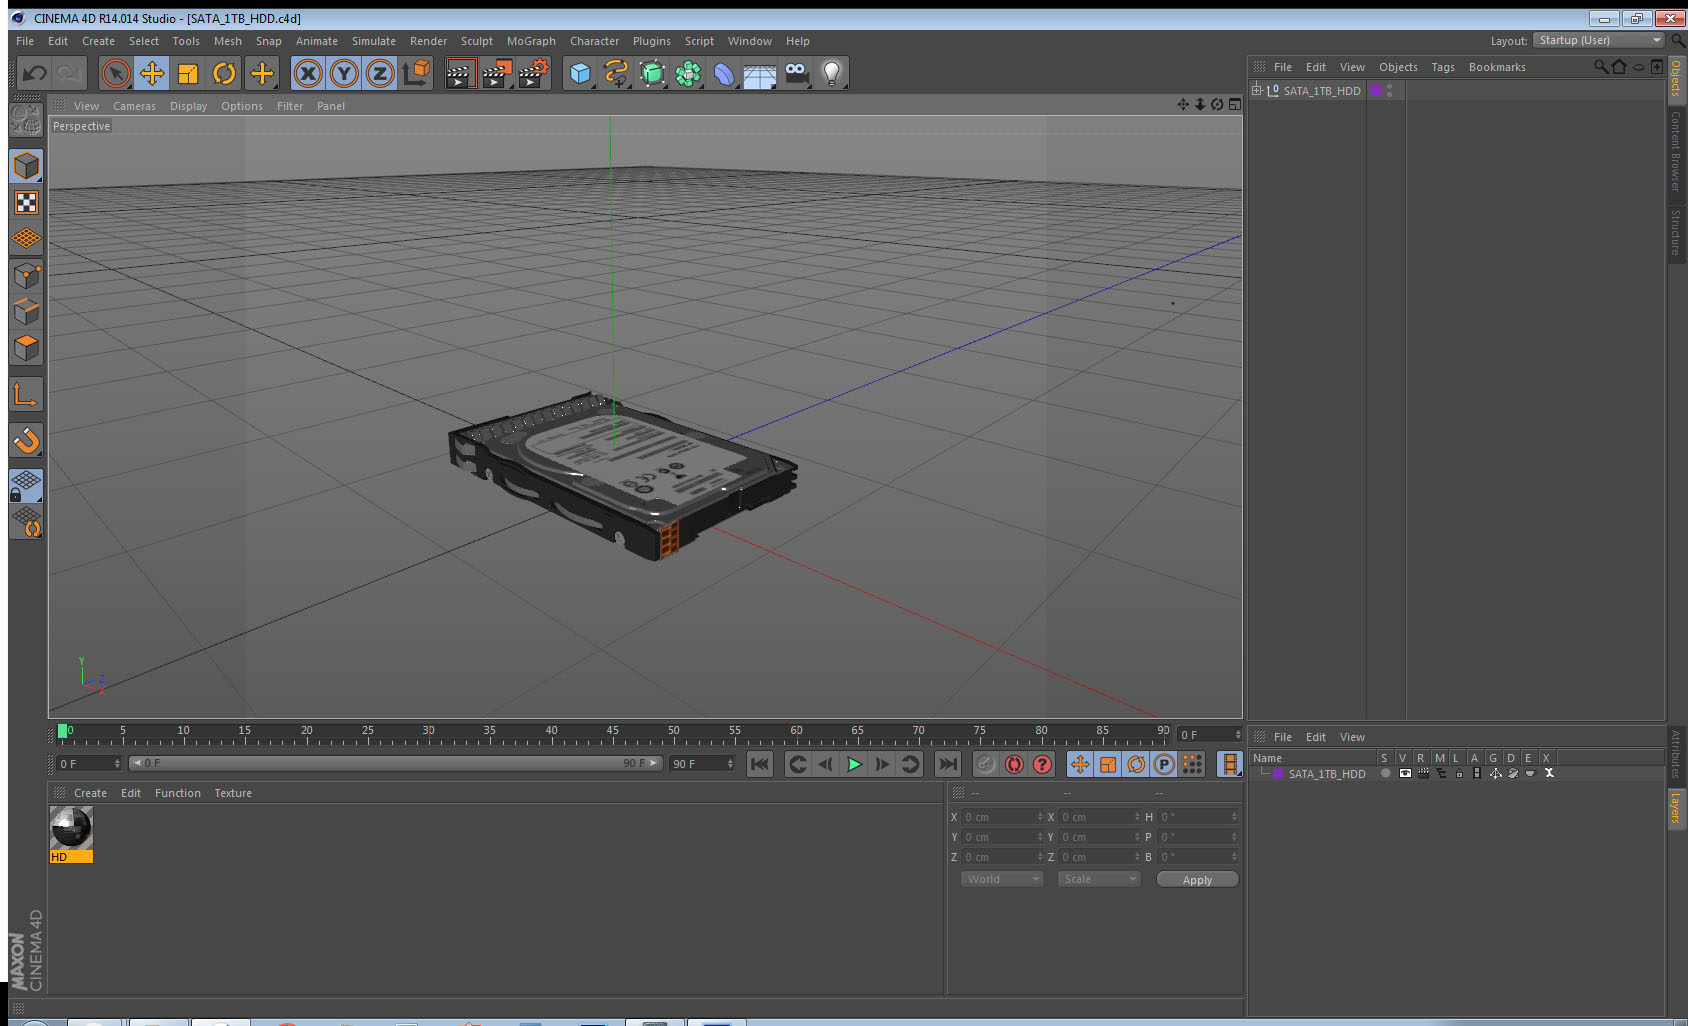Activate the Move tool in top toolbar
Screen dimensions: 1688x1026
pos(152,73)
